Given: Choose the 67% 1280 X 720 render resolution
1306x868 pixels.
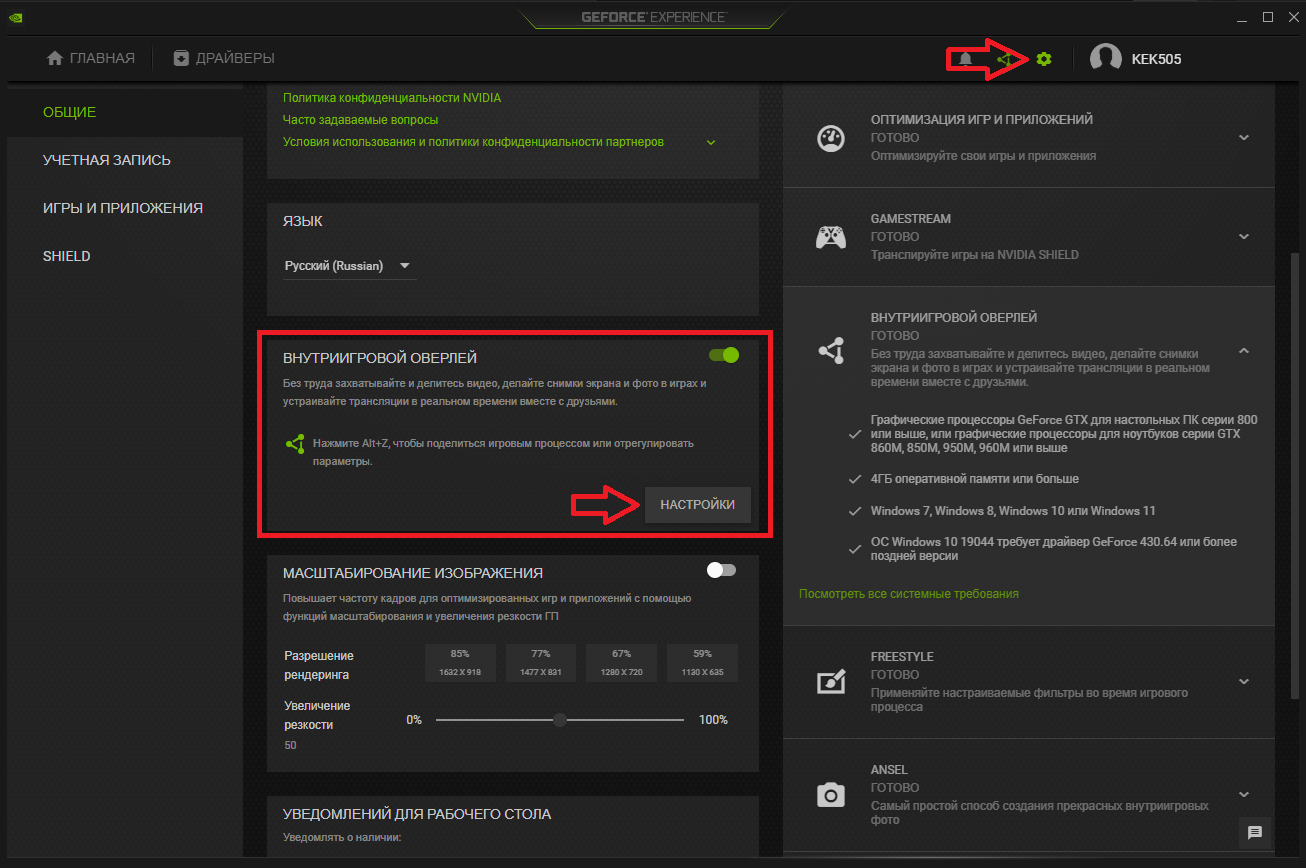Looking at the screenshot, I should pyautogui.click(x=621, y=663).
